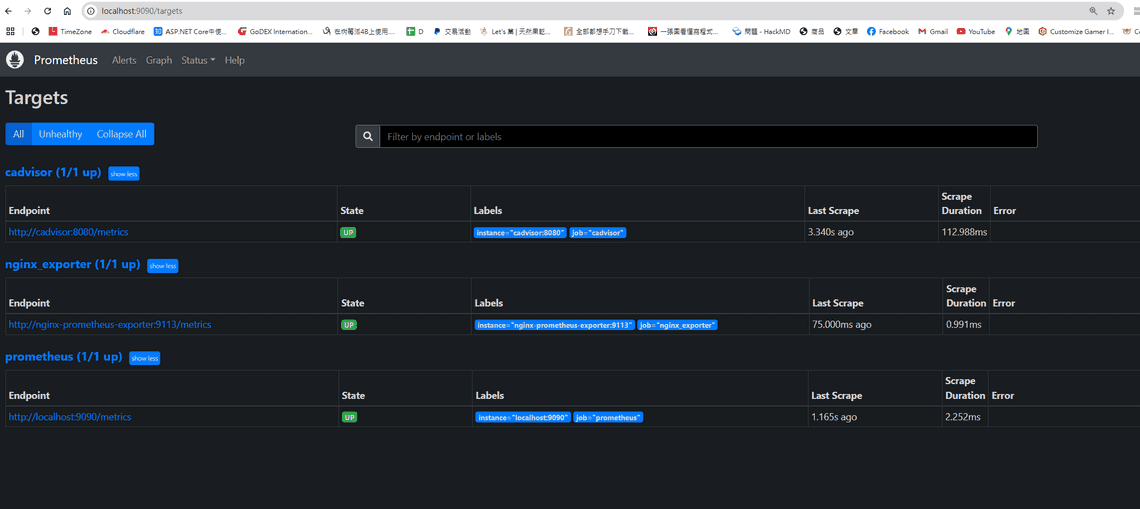This screenshot has width=1140, height=509.
Task: Click the Prometheus flame logo icon
Action: coord(15,60)
